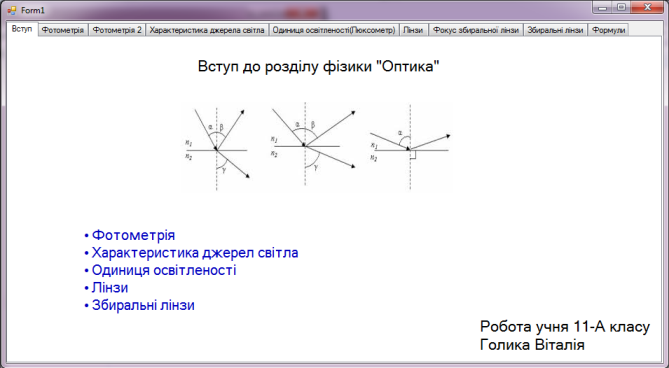
Task: Switch to the Лінзи tab
Action: click(x=413, y=30)
